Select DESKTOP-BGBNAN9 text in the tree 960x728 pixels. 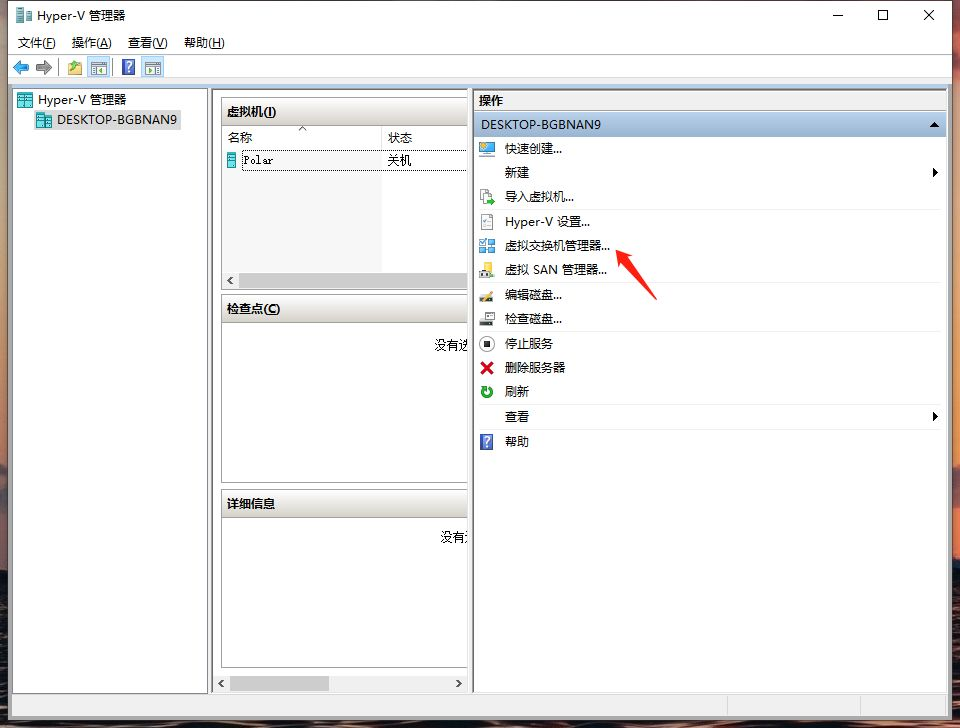tap(117, 120)
